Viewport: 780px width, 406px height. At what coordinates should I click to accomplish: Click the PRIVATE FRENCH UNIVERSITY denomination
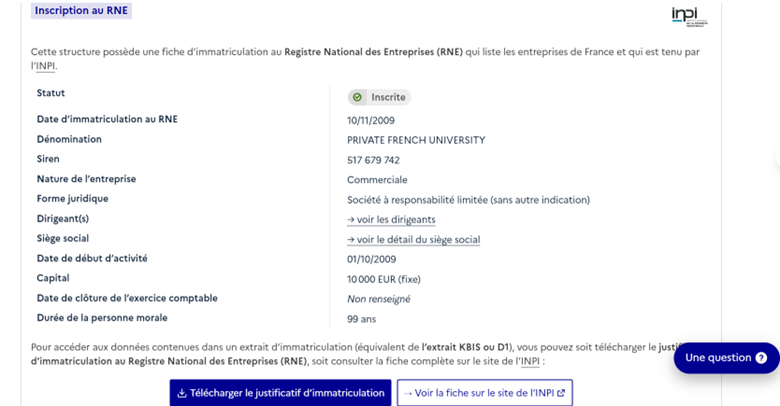(415, 140)
